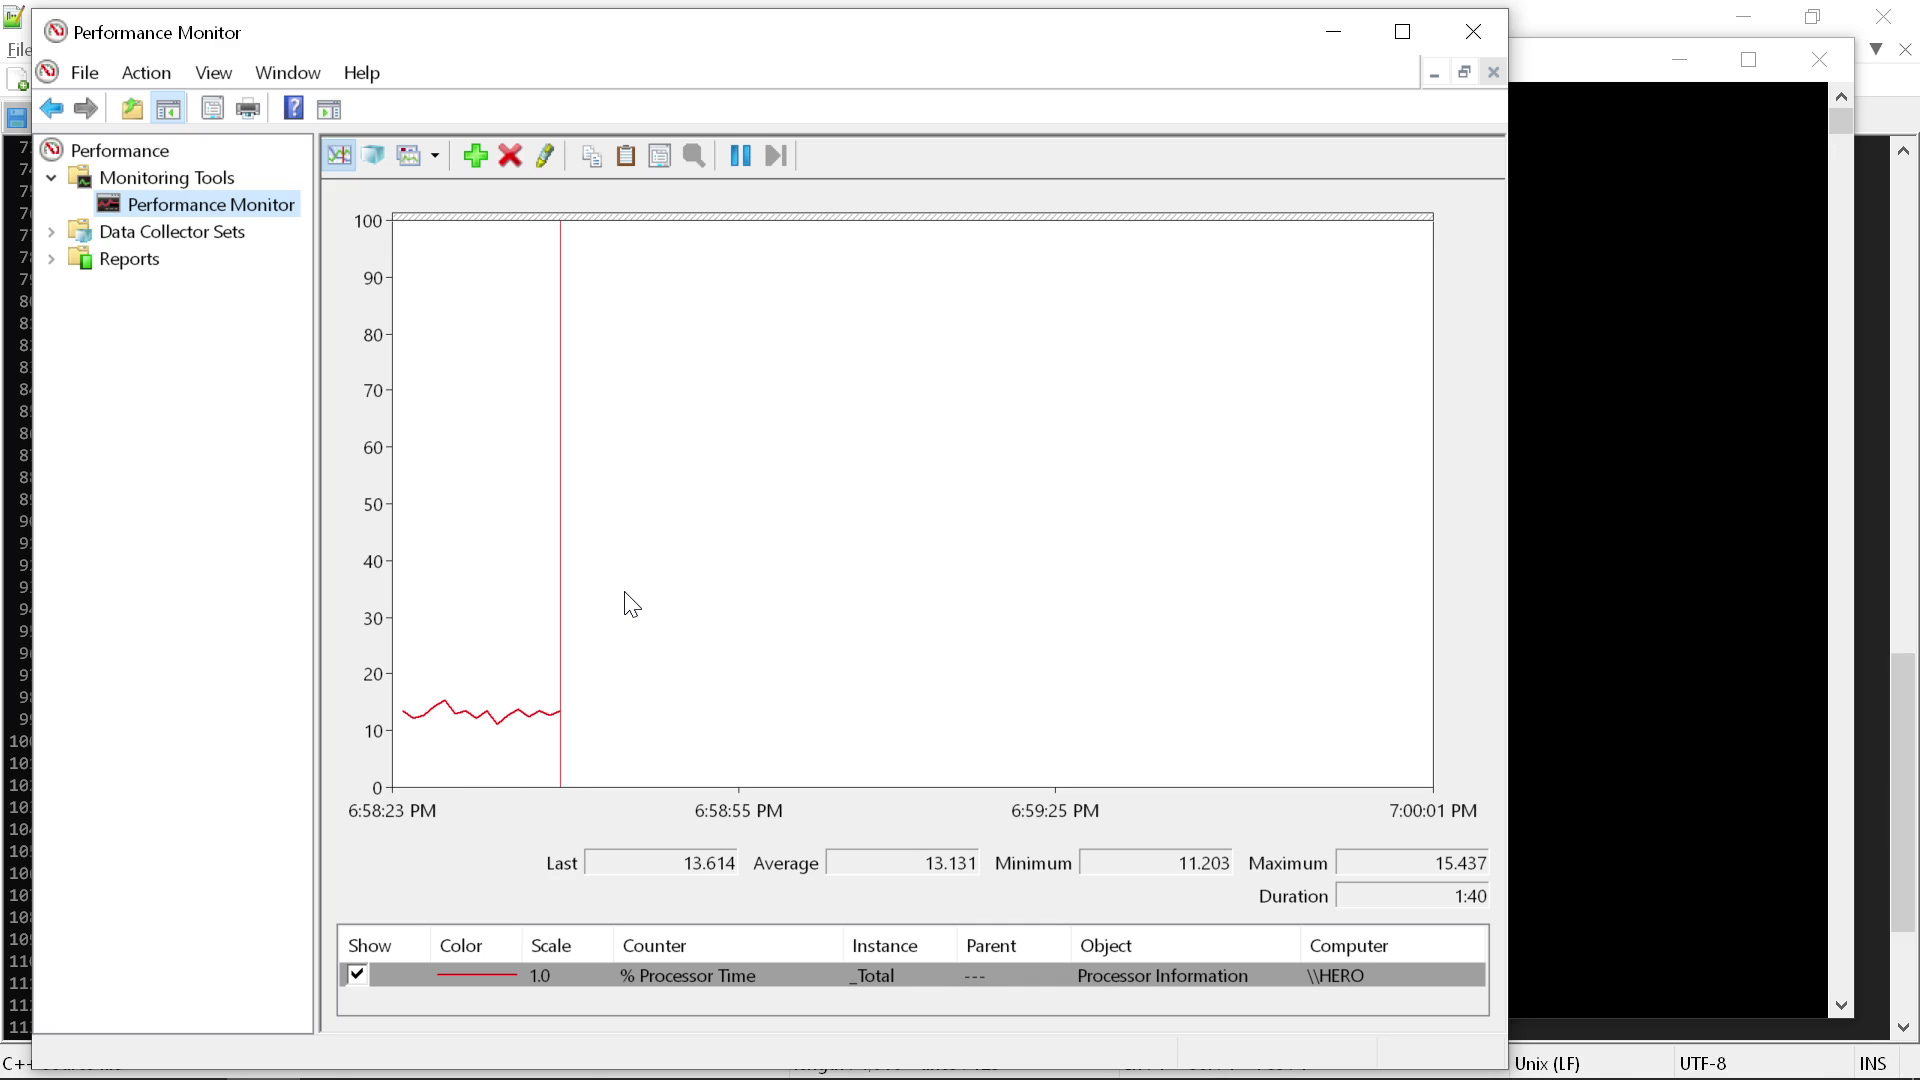Uncheck the % Processor Time show checkbox
Screen dimensions: 1920x1080
(x=357, y=974)
